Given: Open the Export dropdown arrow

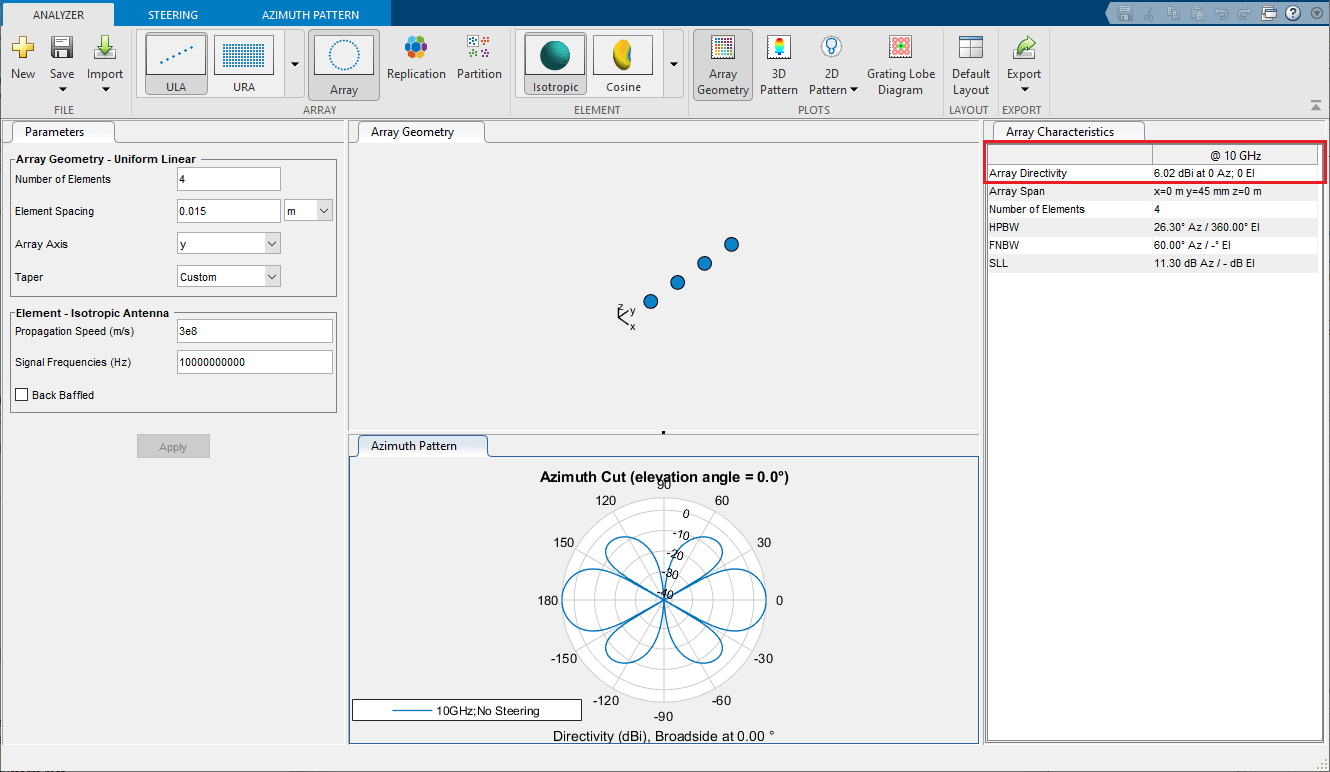Looking at the screenshot, I should [x=1024, y=89].
